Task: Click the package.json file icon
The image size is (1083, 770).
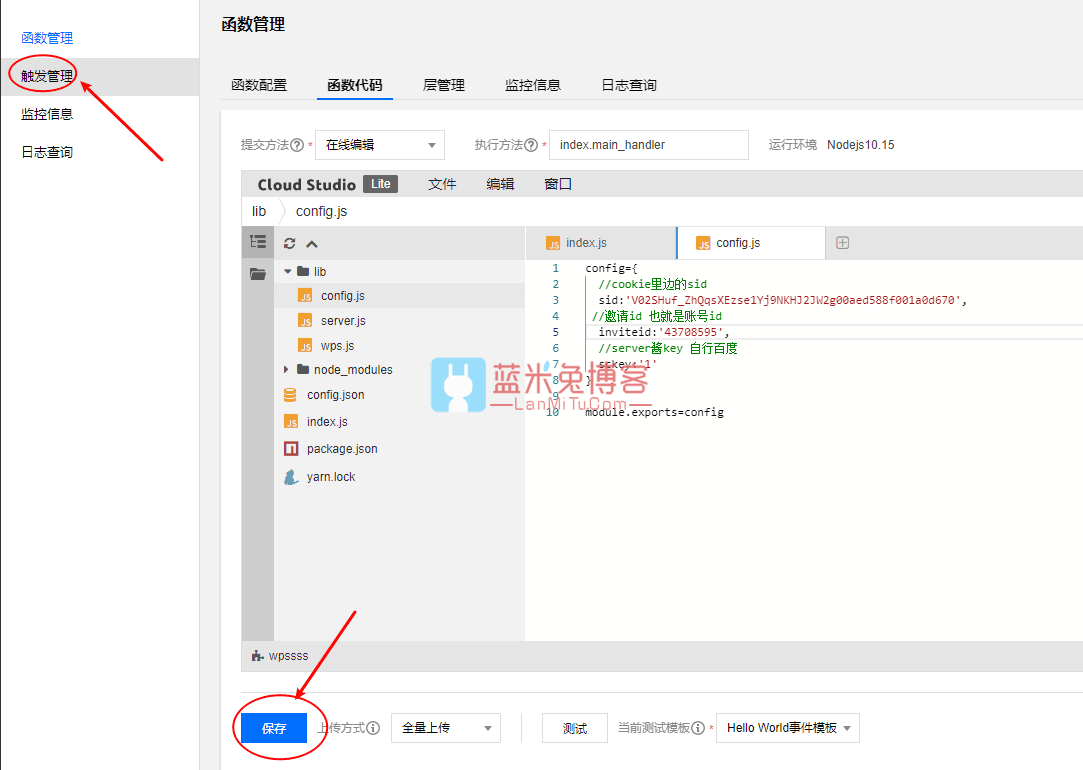Action: [291, 449]
